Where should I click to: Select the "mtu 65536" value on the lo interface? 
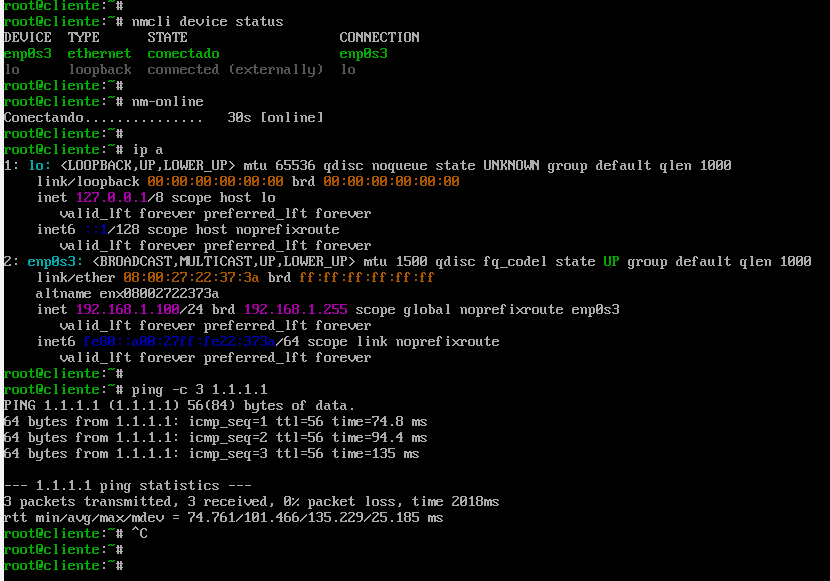279,166
